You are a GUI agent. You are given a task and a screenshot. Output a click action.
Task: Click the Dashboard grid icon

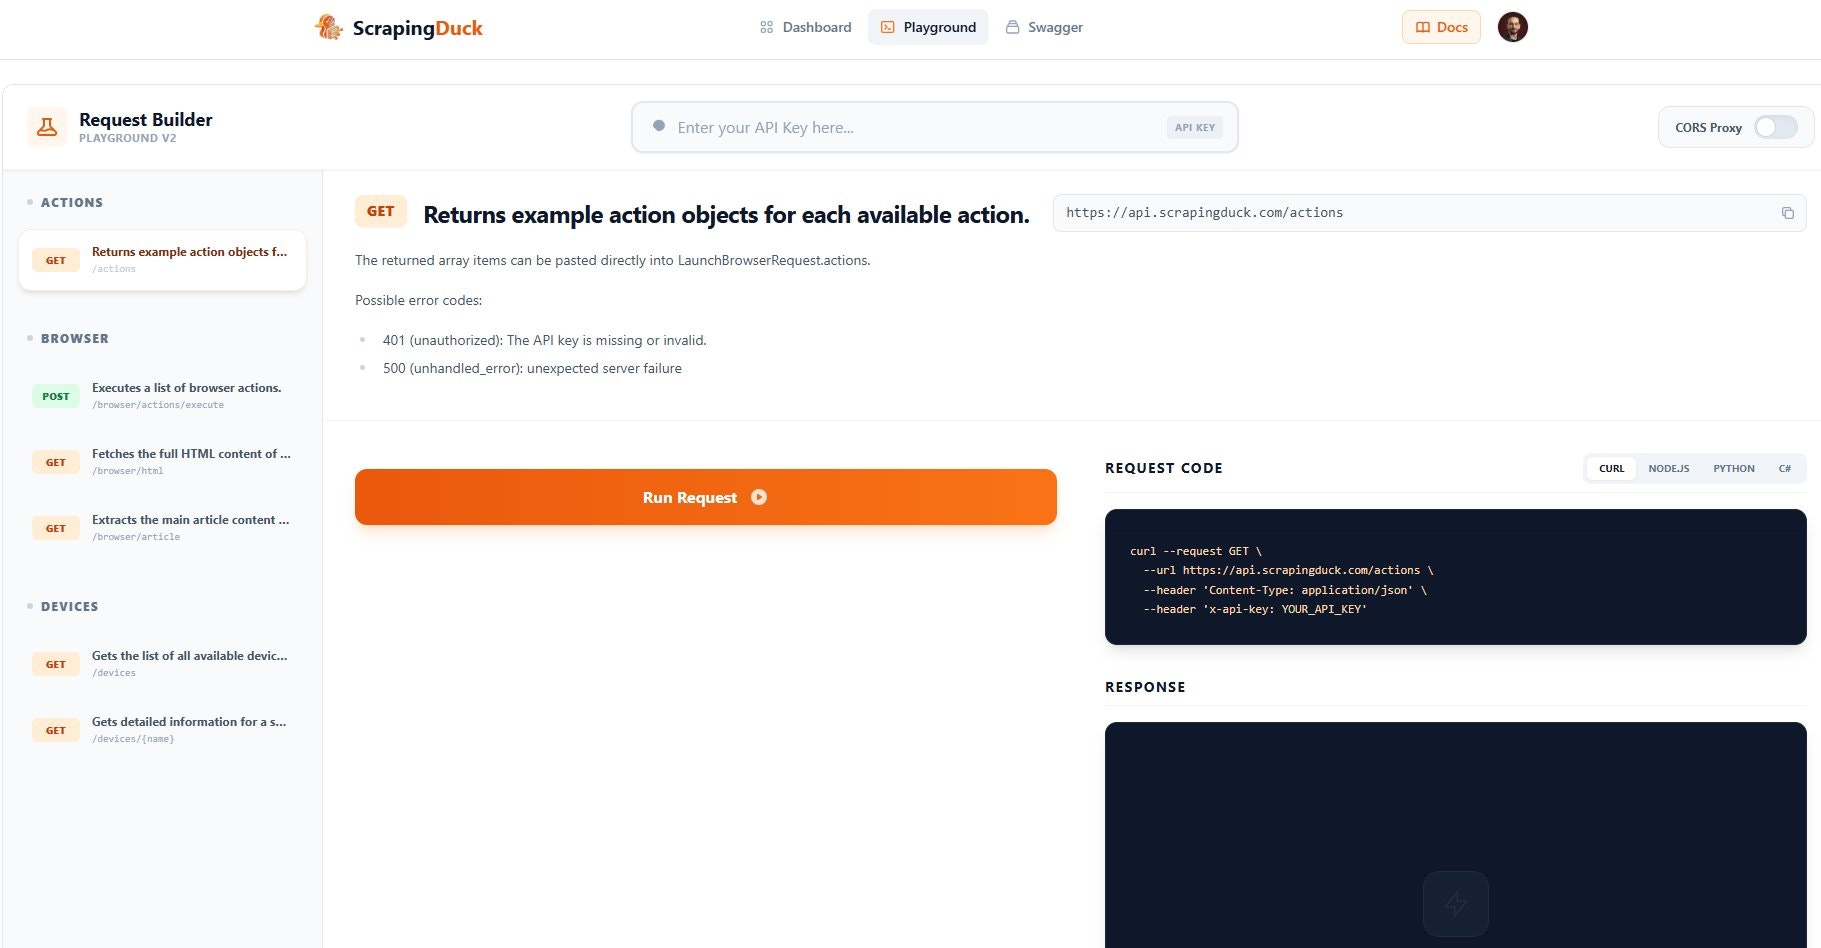766,27
